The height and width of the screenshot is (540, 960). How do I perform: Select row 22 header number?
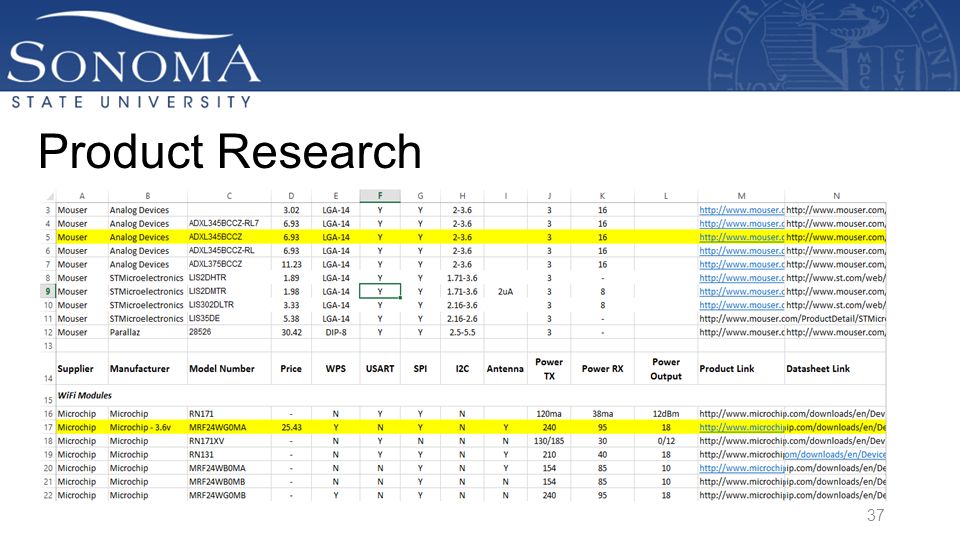[x=48, y=495]
